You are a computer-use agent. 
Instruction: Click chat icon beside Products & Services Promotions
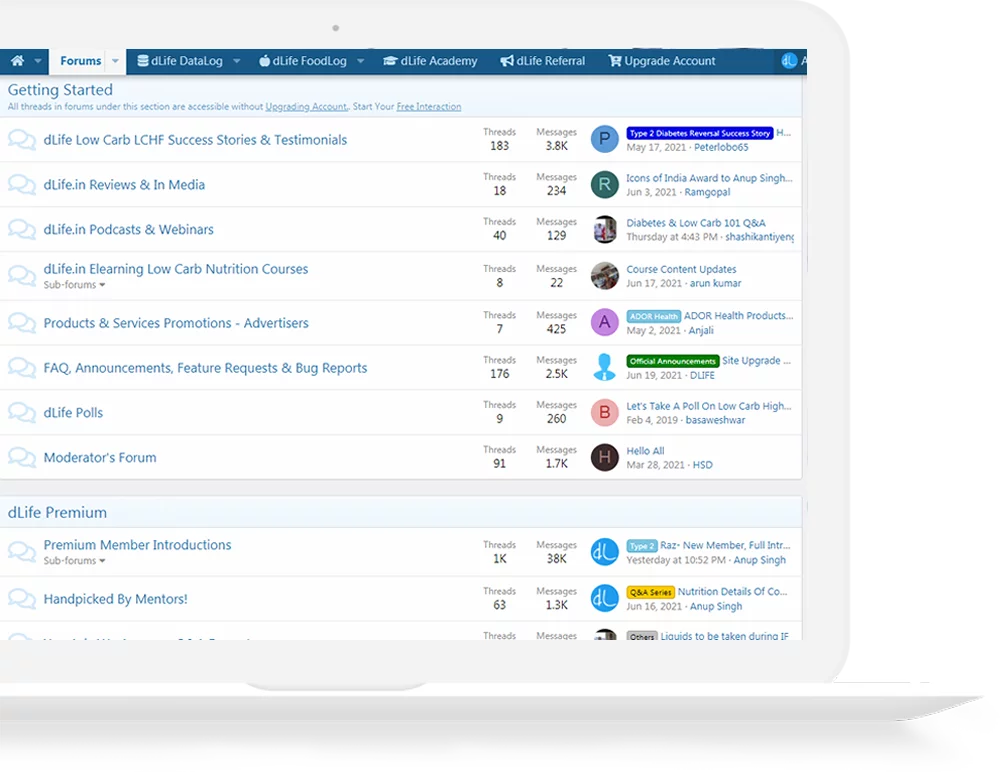click(x=22, y=323)
